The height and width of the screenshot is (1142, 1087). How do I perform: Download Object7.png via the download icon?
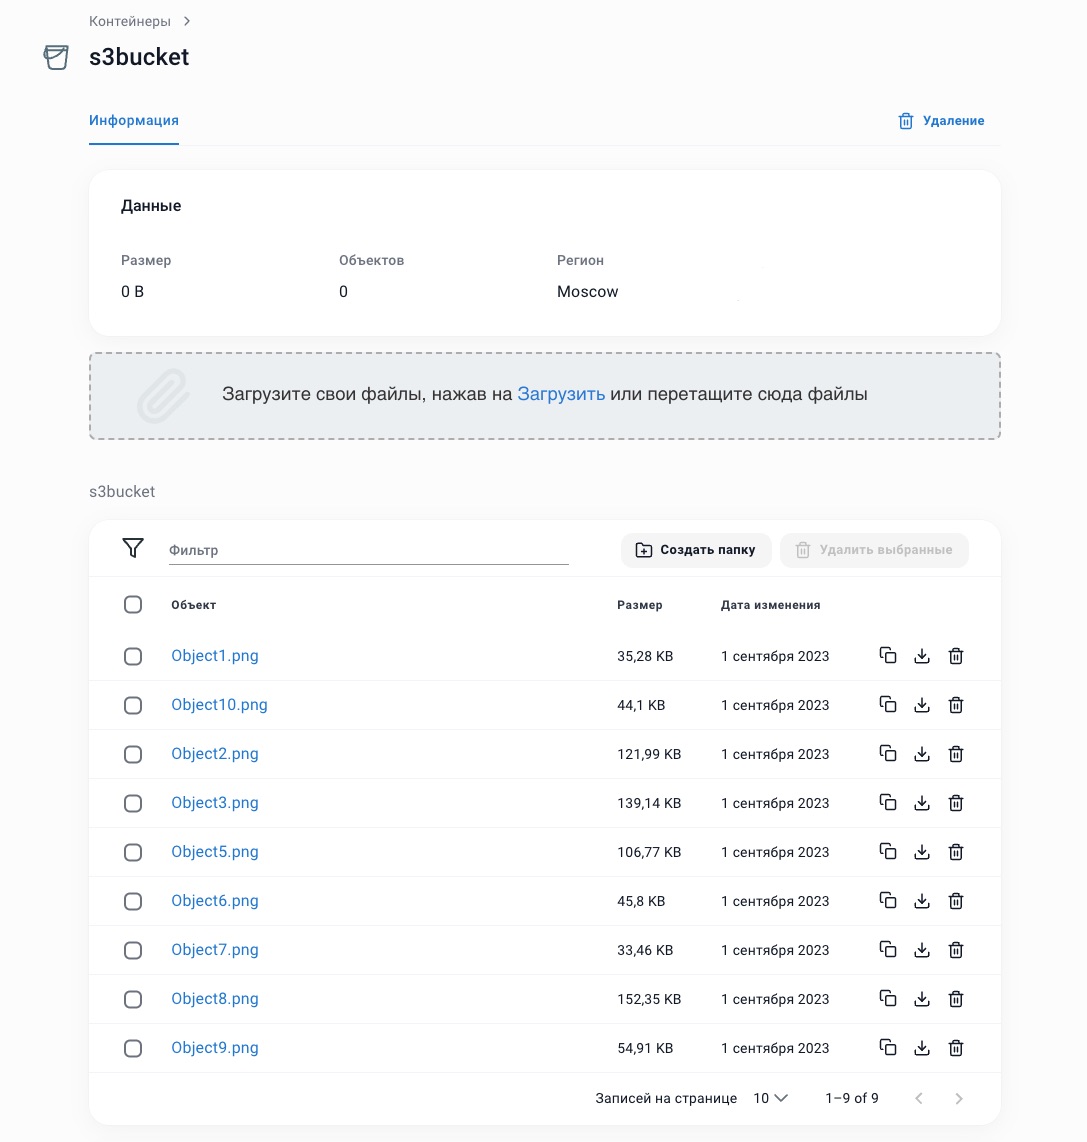click(x=922, y=950)
